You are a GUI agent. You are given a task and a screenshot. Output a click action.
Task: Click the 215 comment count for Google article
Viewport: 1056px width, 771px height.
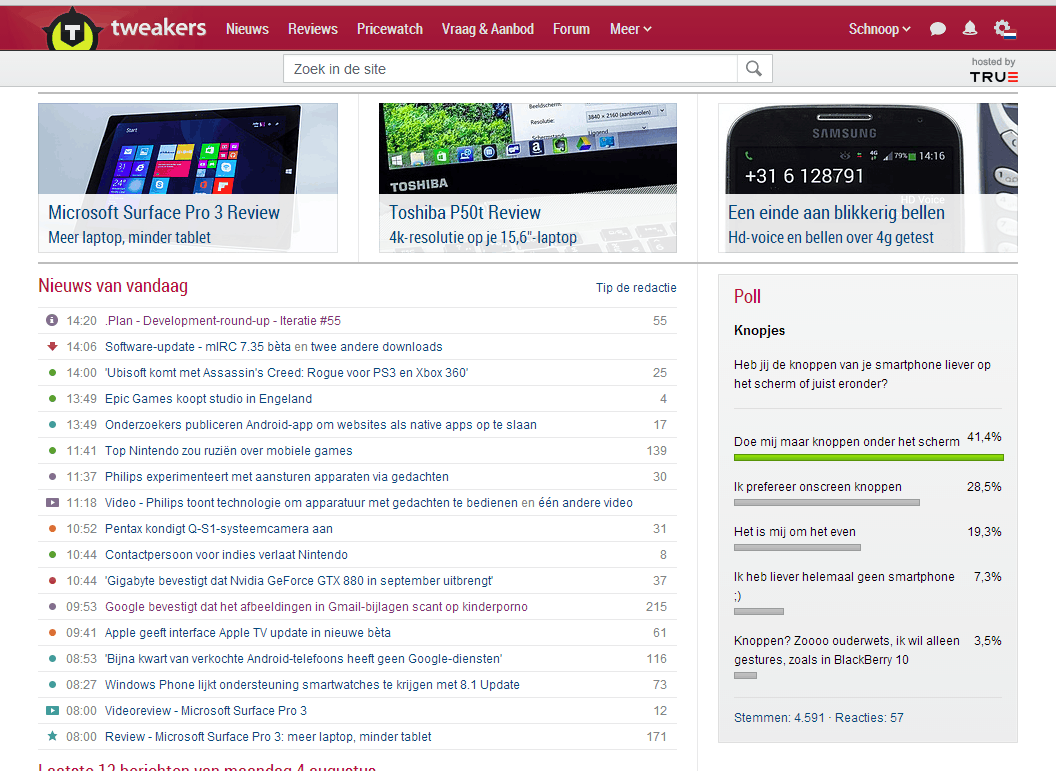point(656,607)
